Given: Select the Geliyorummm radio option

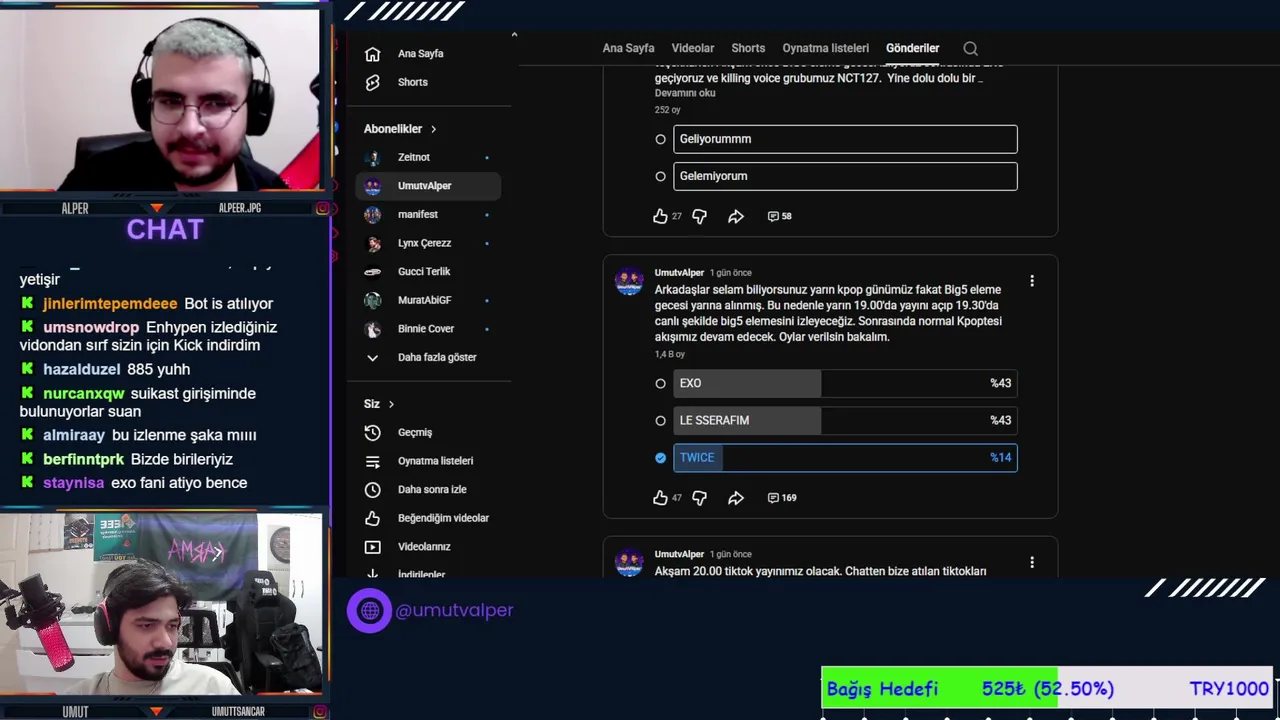Looking at the screenshot, I should [x=660, y=139].
